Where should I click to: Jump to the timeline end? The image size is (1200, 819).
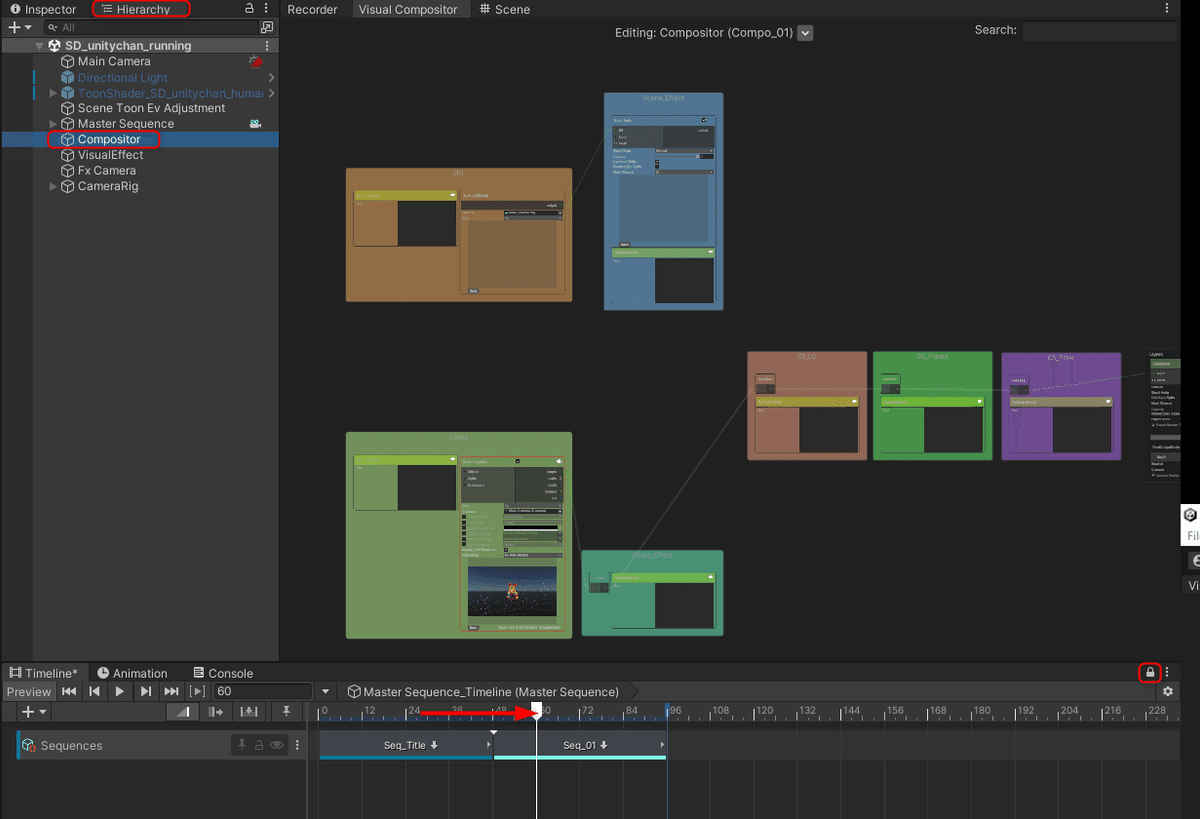[x=172, y=691]
